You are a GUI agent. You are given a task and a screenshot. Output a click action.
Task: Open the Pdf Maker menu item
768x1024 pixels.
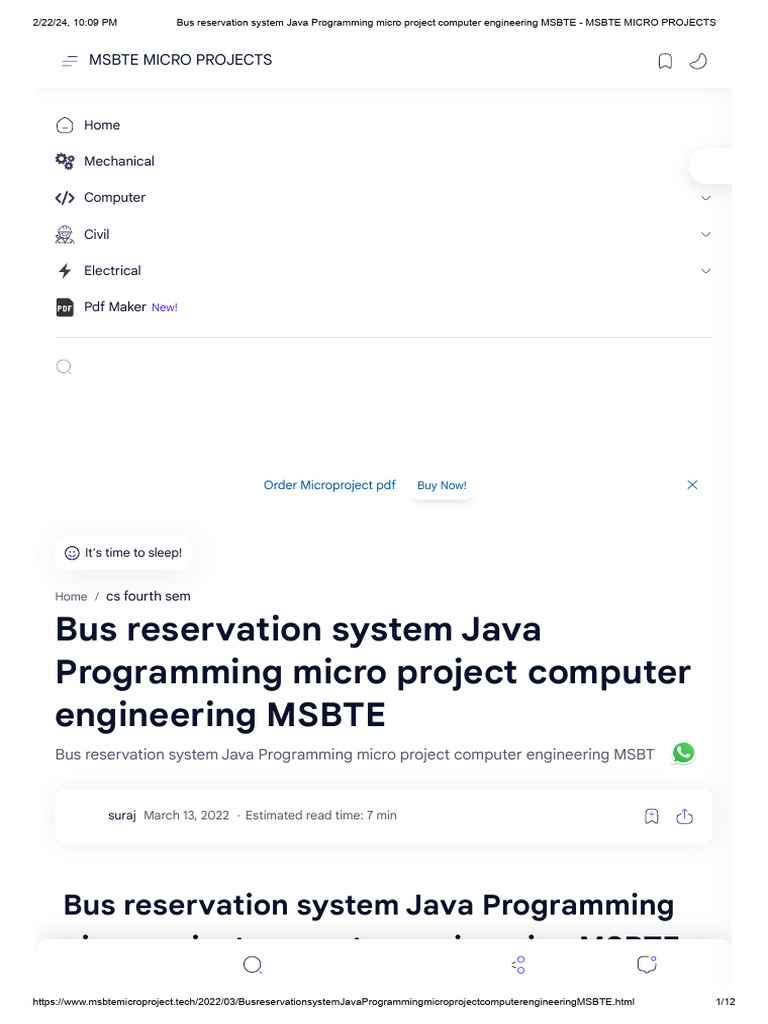pos(114,307)
